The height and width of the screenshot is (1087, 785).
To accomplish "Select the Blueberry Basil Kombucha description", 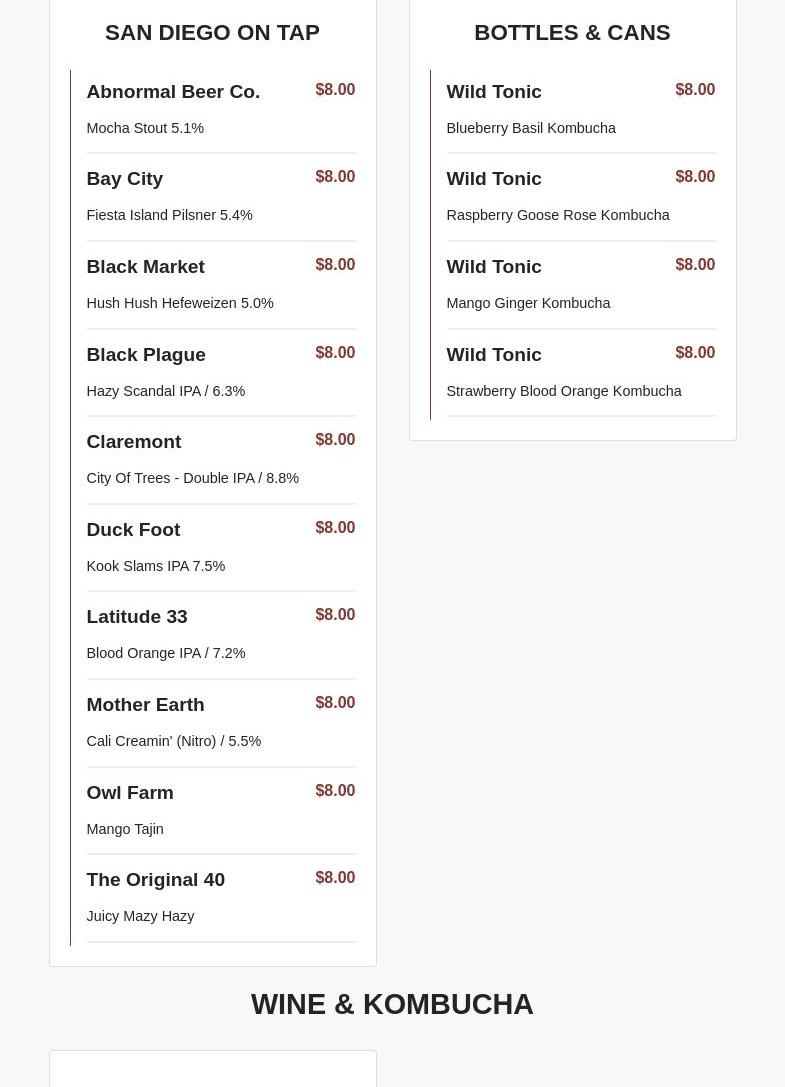I will tap(531, 128).
